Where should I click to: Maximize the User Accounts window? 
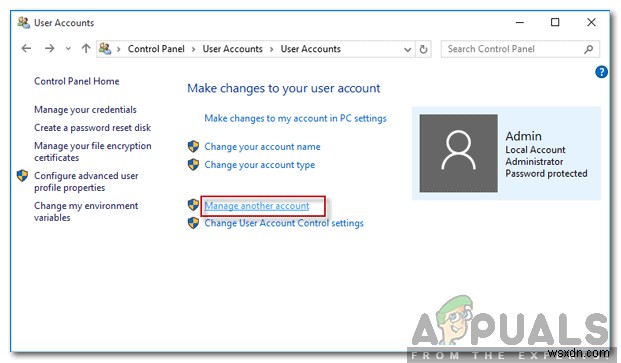tap(555, 23)
